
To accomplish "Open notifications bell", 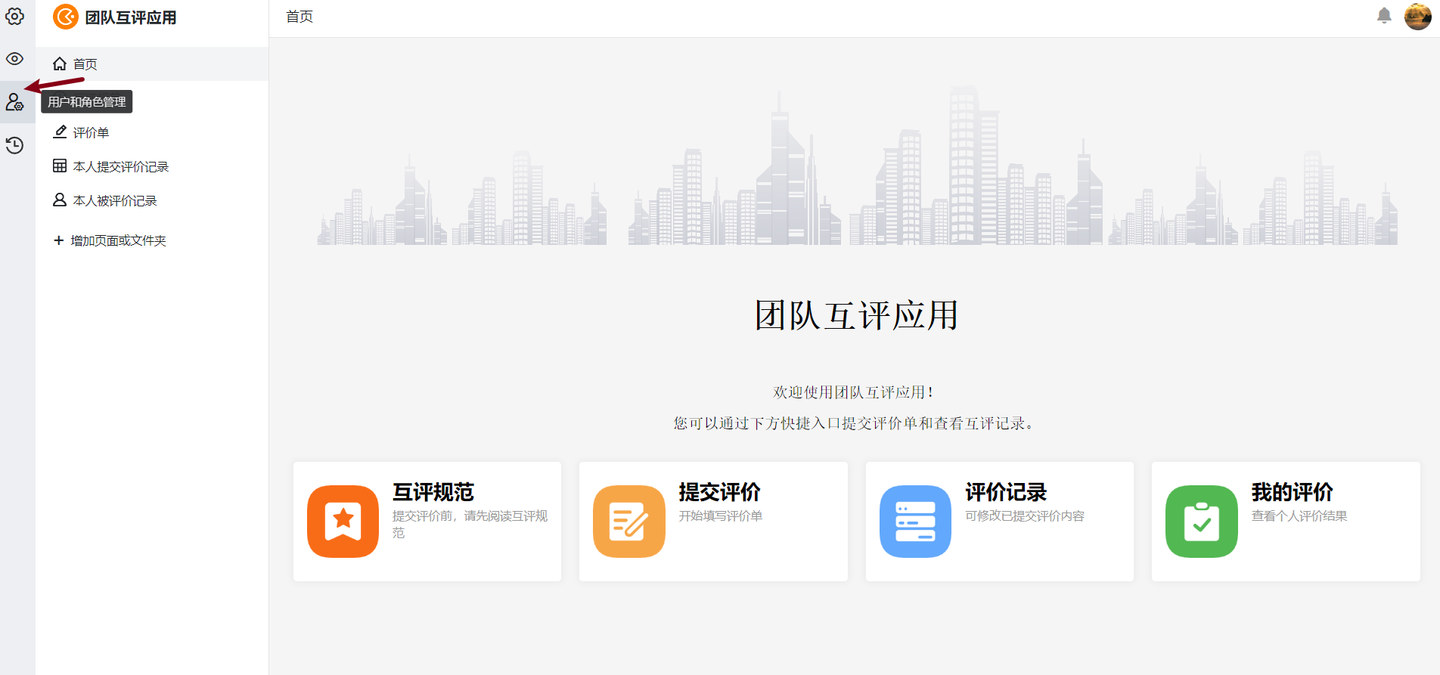I will [x=1384, y=16].
